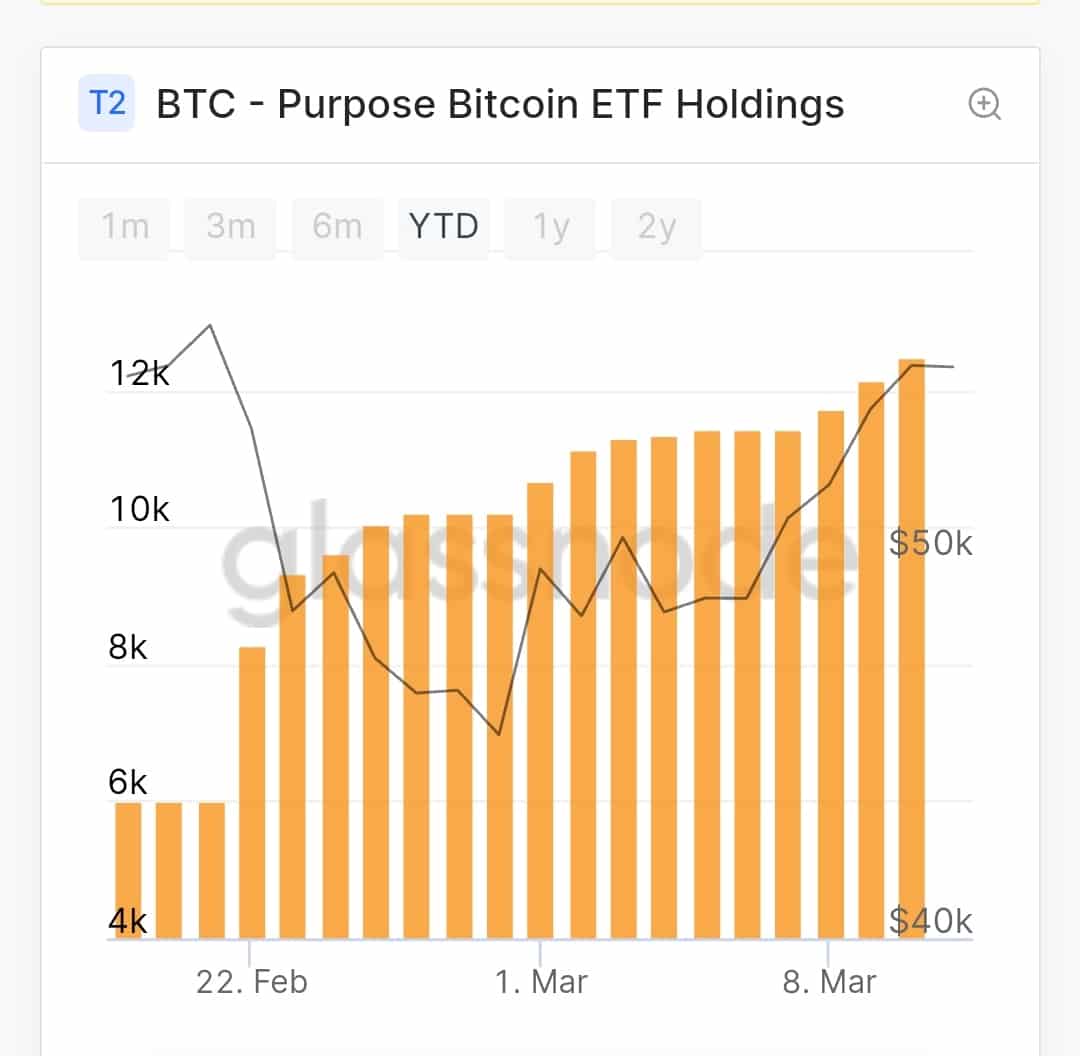
Task: Select the 1y time range
Action: click(550, 228)
